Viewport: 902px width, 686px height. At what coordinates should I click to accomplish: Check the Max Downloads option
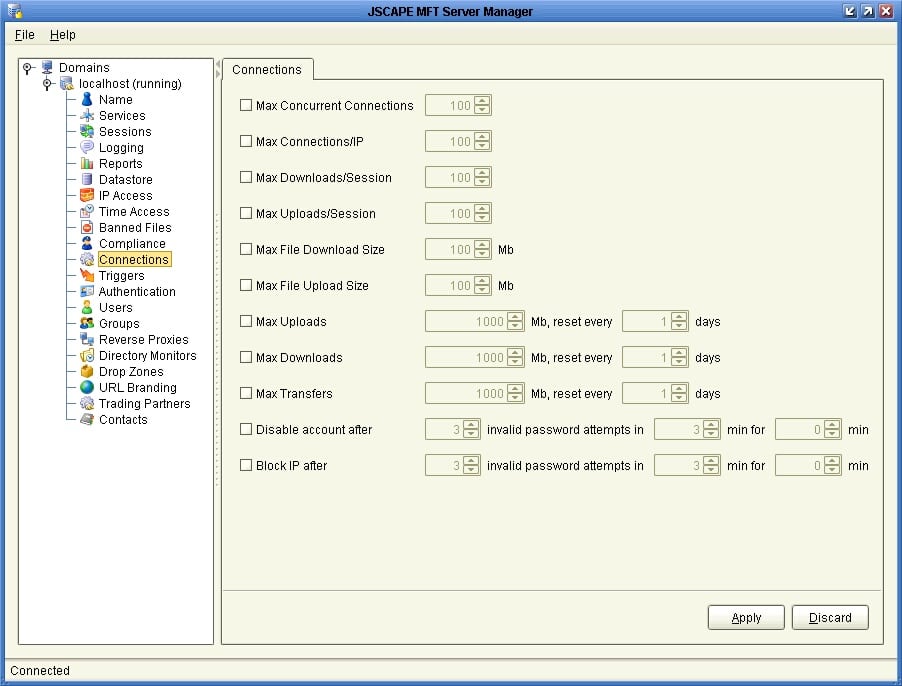click(x=246, y=357)
